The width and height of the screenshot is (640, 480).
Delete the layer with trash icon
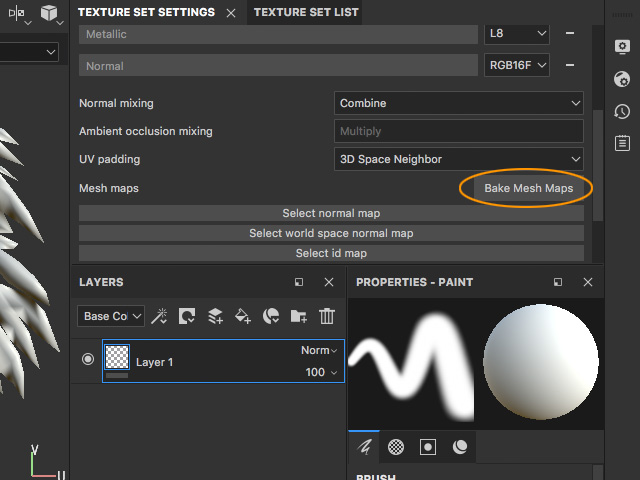[327, 316]
